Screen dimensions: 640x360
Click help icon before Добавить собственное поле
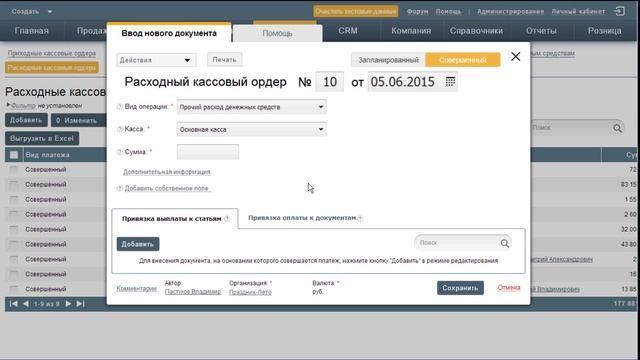click(x=120, y=189)
